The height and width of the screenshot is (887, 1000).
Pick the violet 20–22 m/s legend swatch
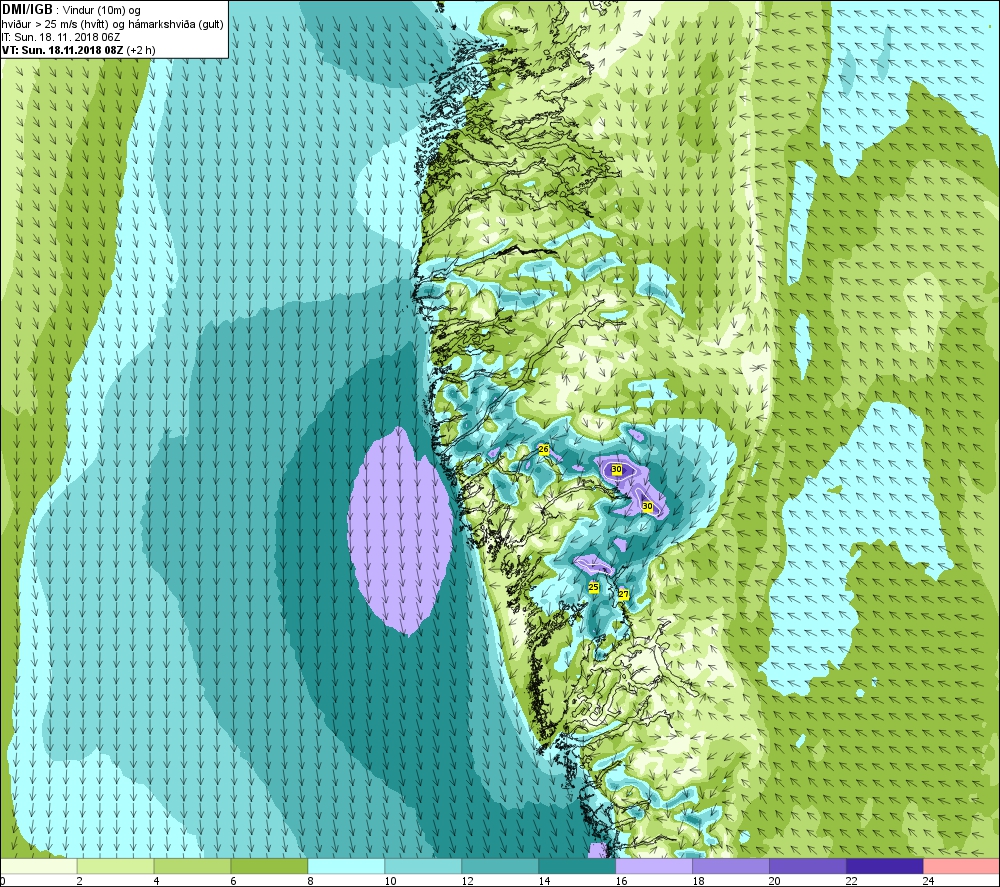tap(807, 866)
